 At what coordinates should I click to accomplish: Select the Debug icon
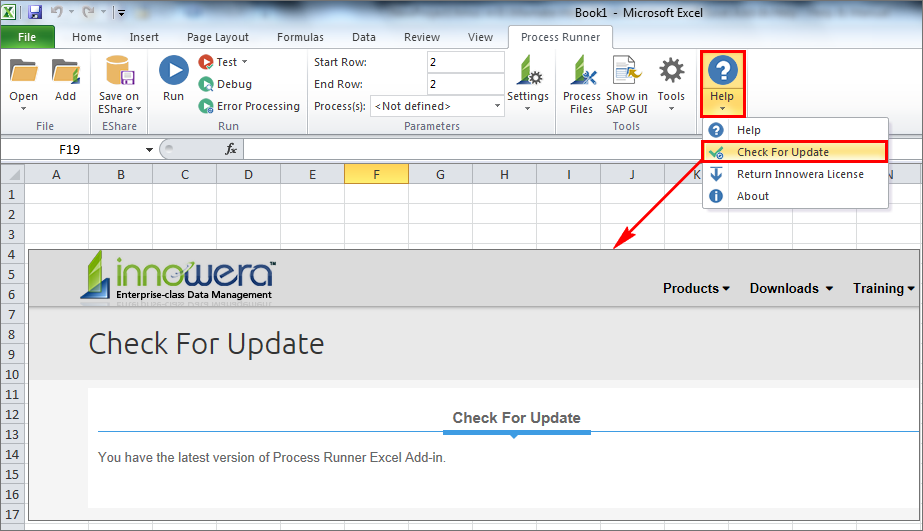coord(206,84)
